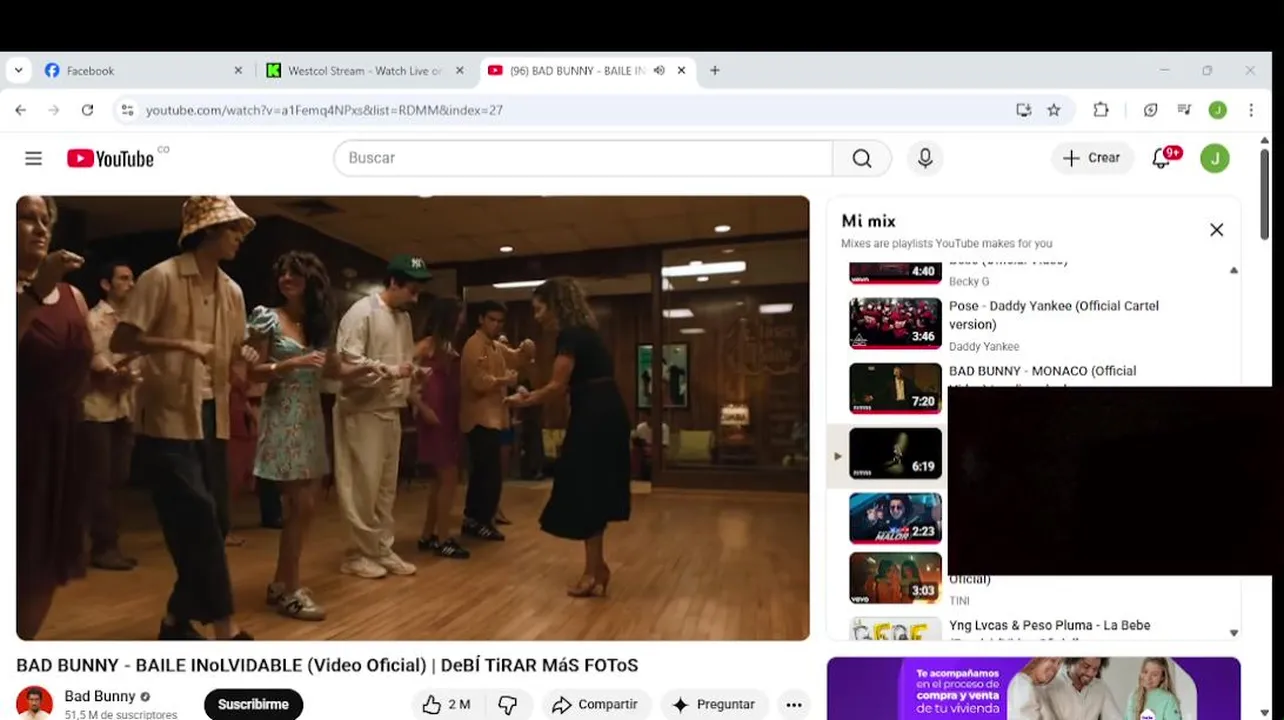Open the green J account avatar on YouTube
Image resolution: width=1284 pixels, height=720 pixels.
click(x=1215, y=158)
